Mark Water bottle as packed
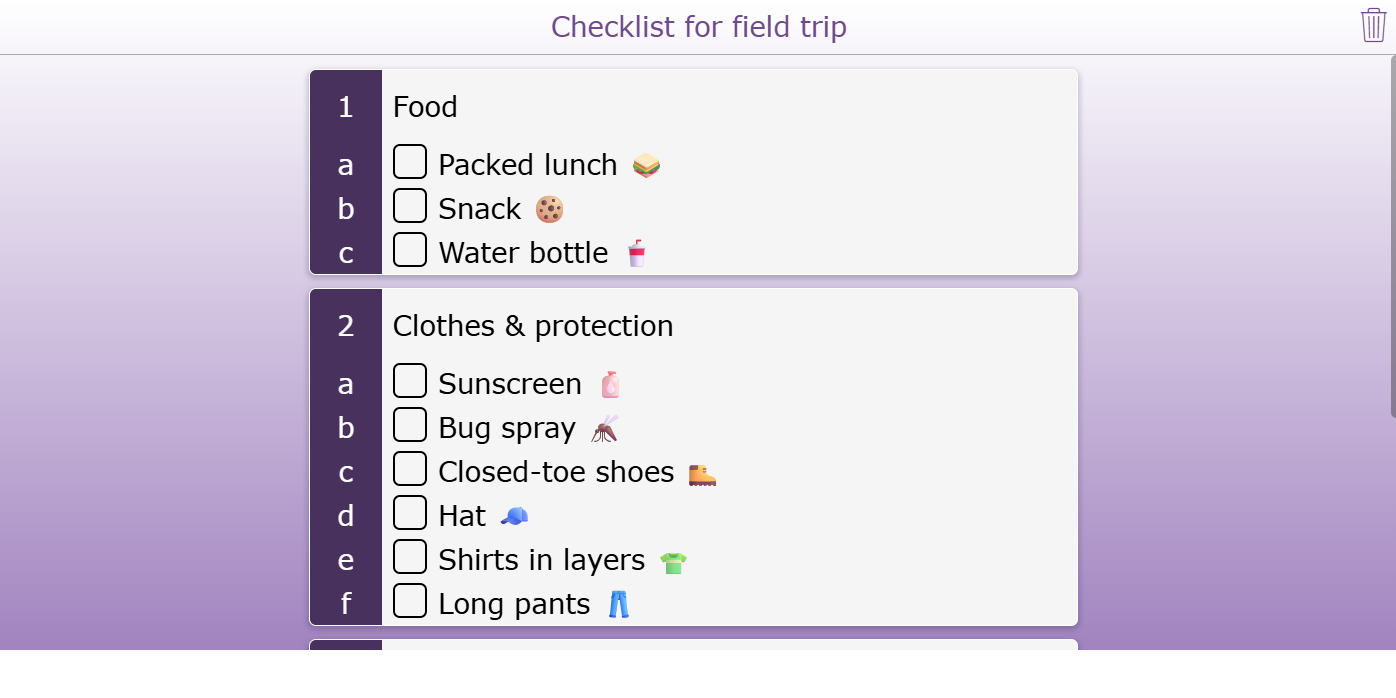Image resolution: width=1396 pixels, height=698 pixels. click(x=410, y=250)
